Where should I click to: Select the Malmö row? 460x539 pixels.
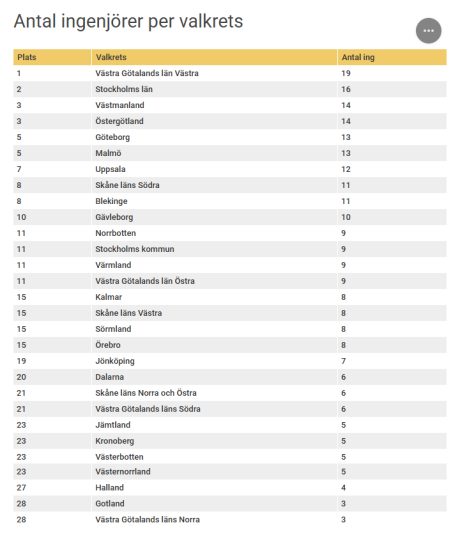[x=230, y=153]
